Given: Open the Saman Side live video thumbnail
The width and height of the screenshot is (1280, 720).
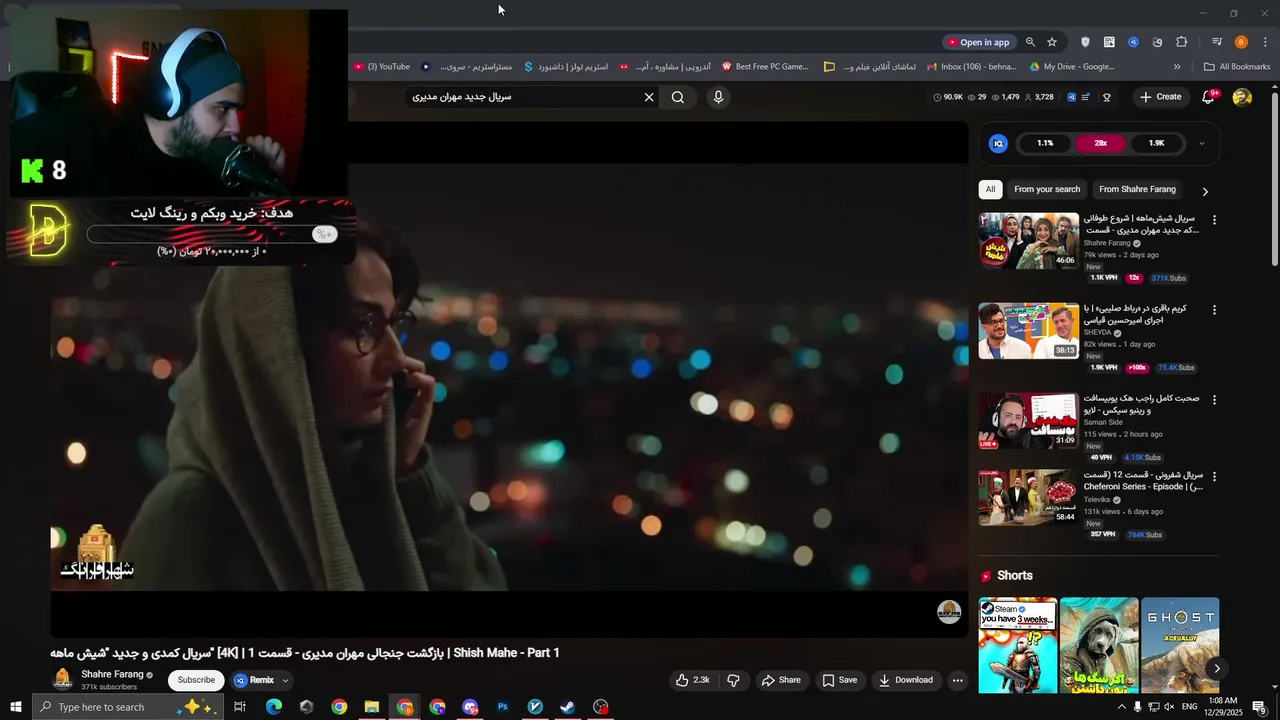Looking at the screenshot, I should coord(1029,421).
